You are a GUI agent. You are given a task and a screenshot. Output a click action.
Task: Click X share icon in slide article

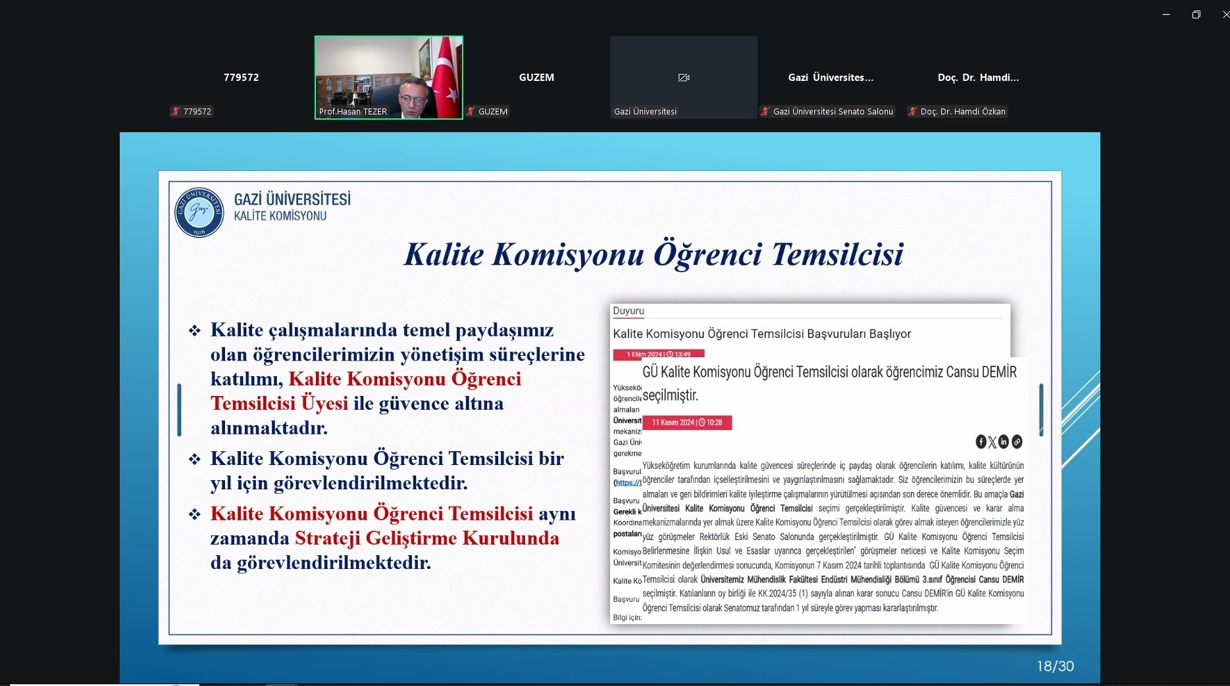(993, 442)
